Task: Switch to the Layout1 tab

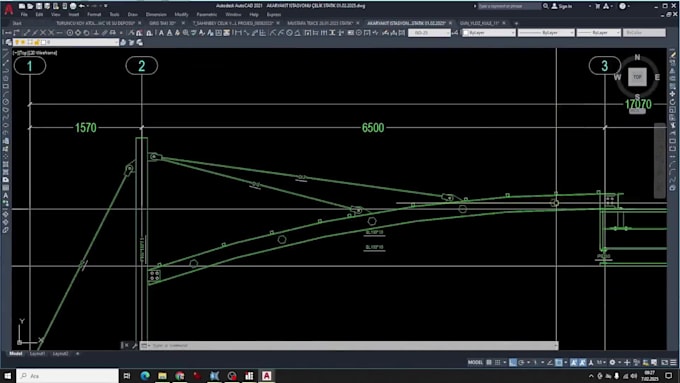Action: (37, 354)
